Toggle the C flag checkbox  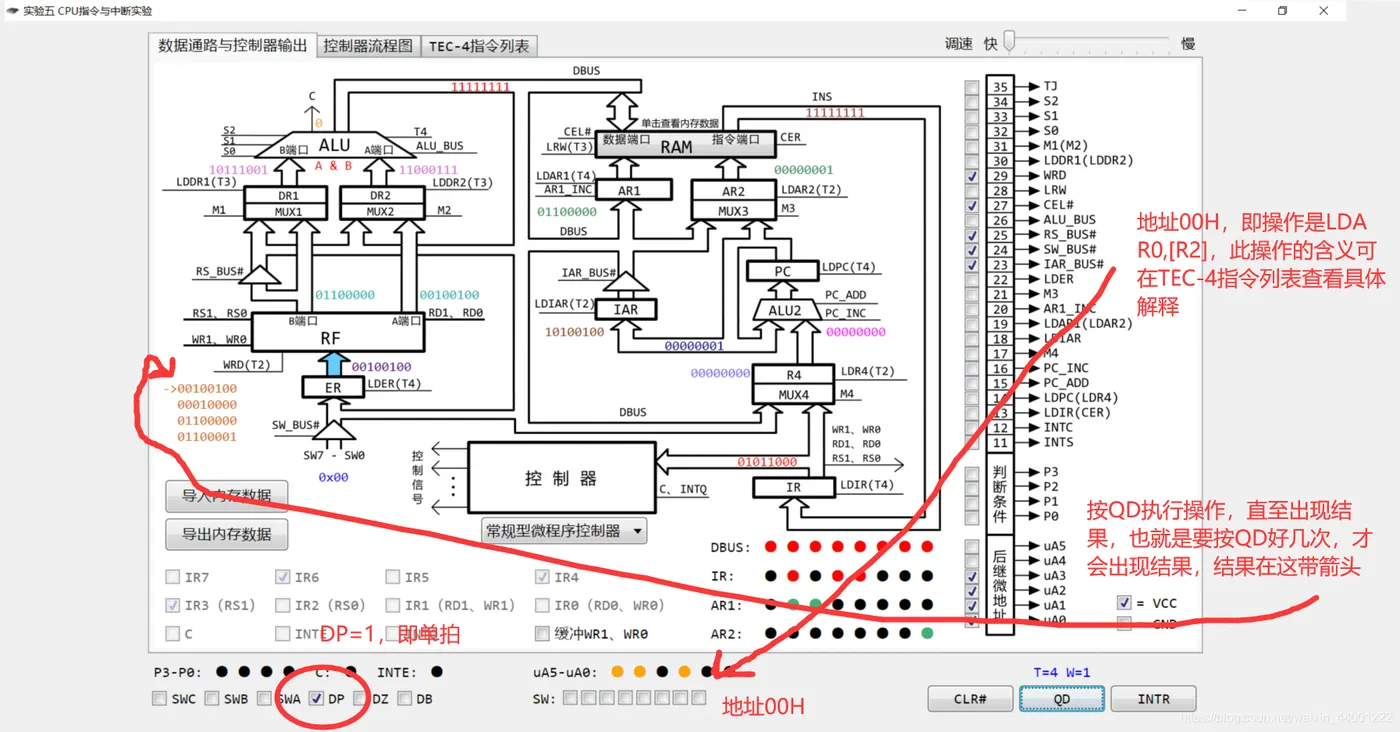(x=173, y=633)
